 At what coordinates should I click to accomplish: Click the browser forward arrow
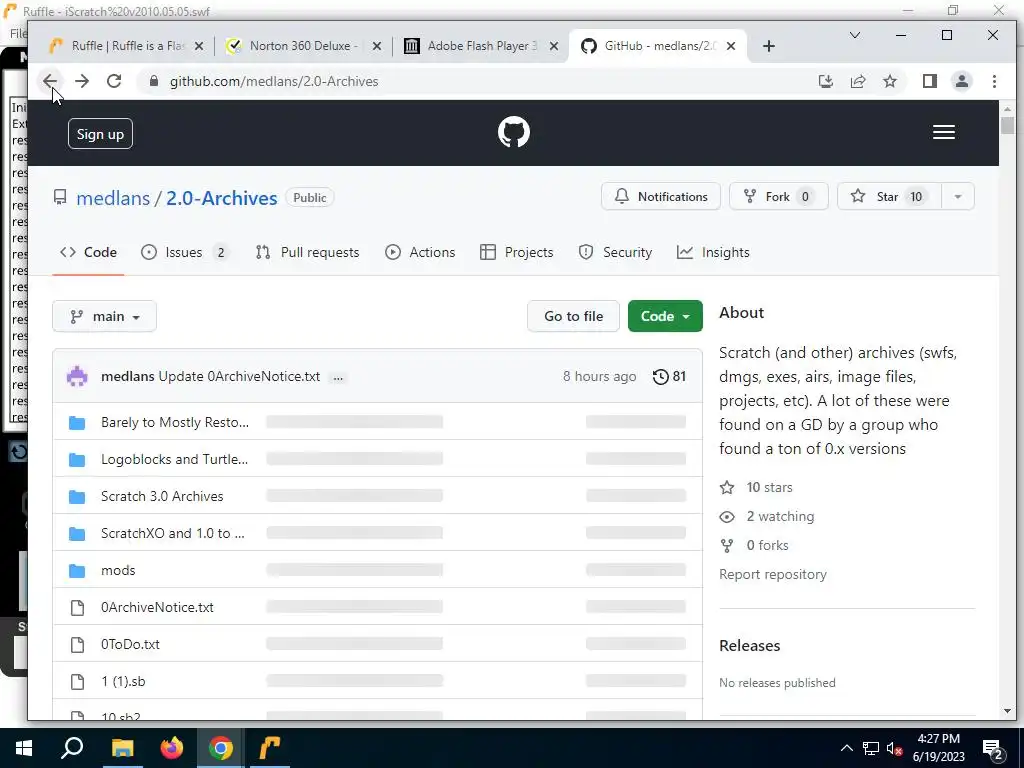(82, 81)
